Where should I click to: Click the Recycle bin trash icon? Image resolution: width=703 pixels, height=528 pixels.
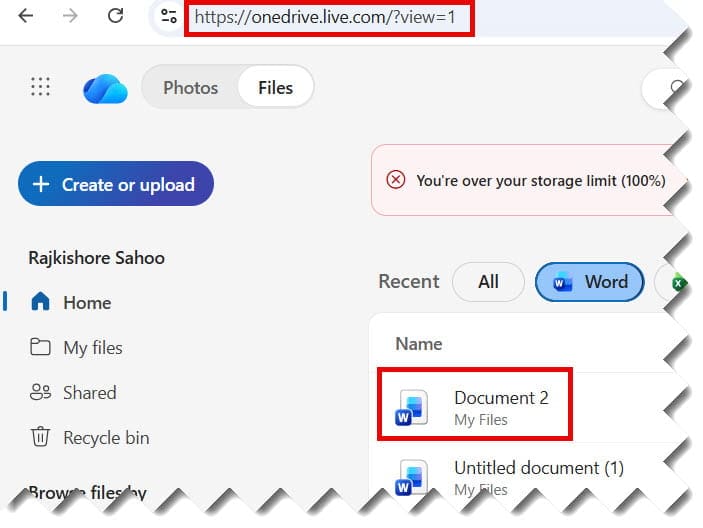click(x=40, y=437)
